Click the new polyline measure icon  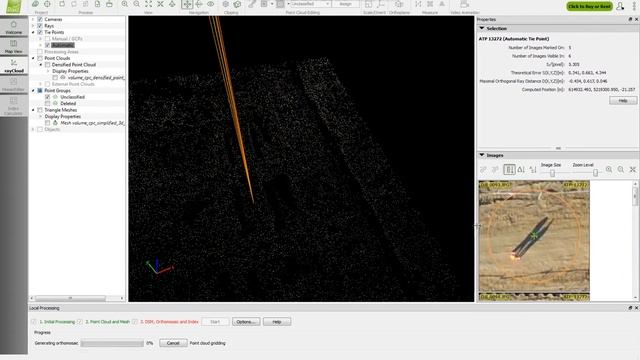[418, 4]
